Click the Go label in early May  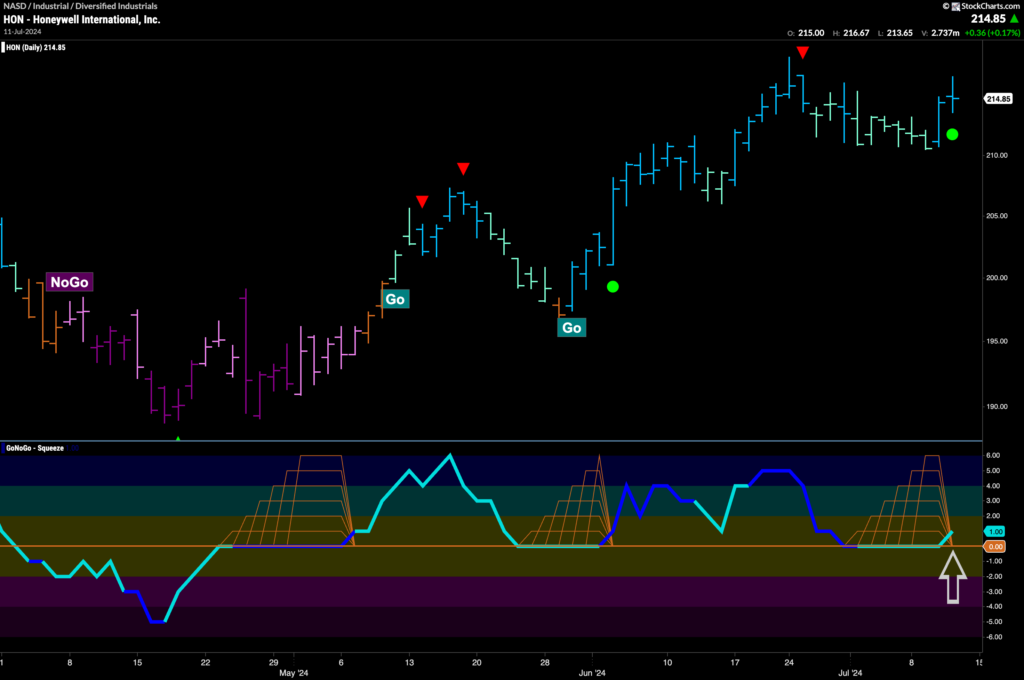tap(395, 298)
